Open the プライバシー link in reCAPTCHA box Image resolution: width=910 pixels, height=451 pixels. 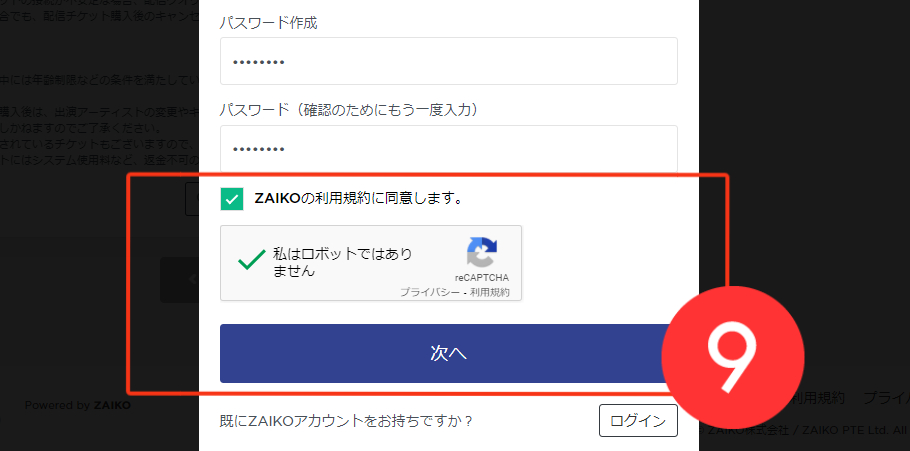click(430, 293)
